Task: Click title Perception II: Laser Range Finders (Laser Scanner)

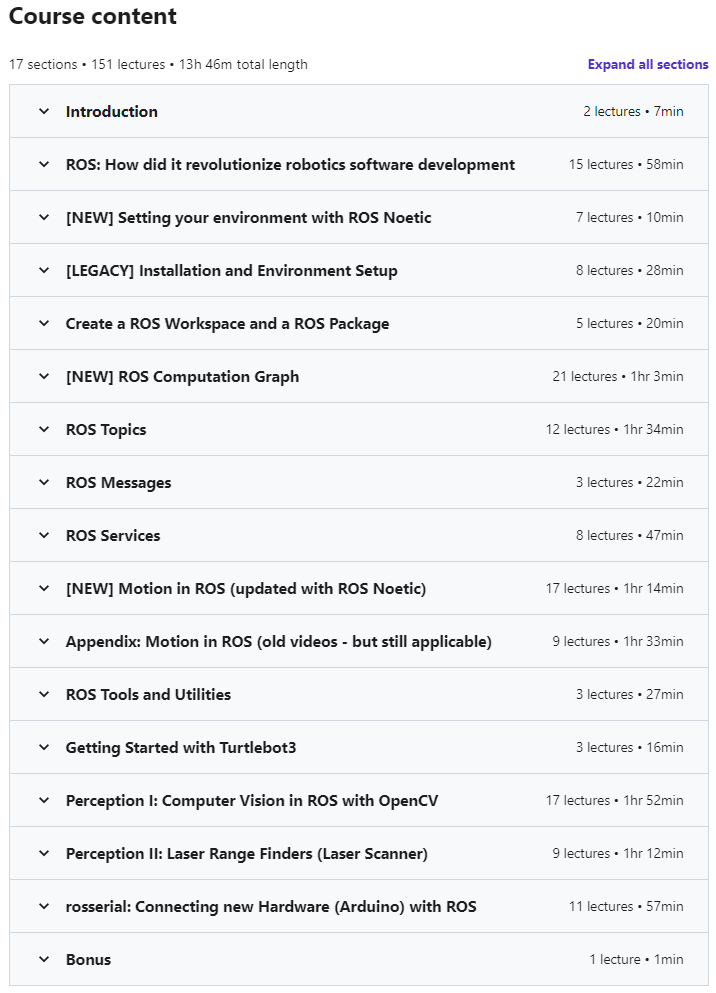Action: 247,853
